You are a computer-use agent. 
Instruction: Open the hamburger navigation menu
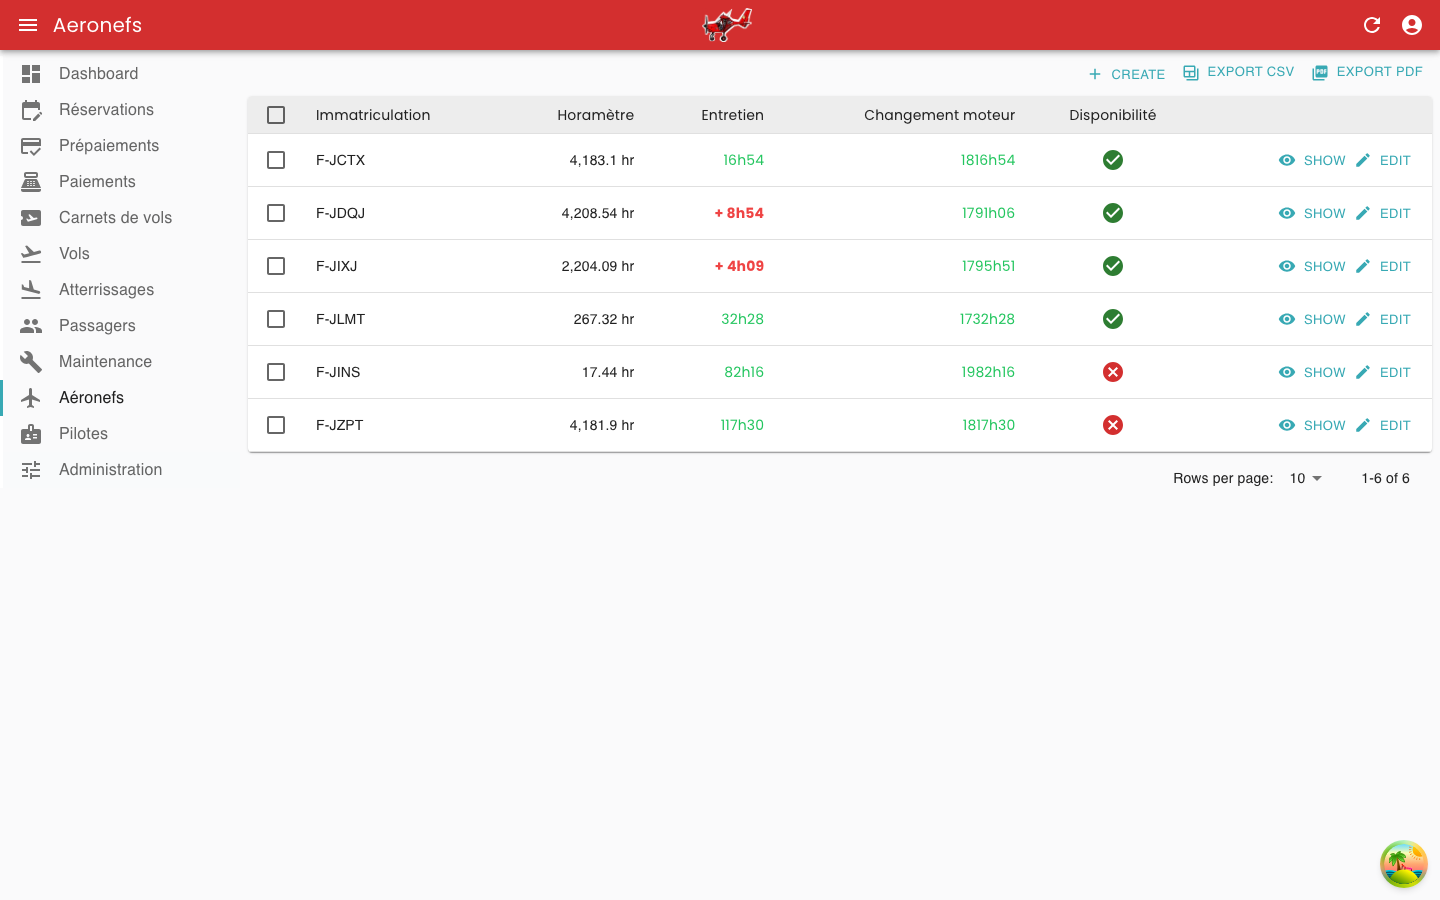click(28, 25)
